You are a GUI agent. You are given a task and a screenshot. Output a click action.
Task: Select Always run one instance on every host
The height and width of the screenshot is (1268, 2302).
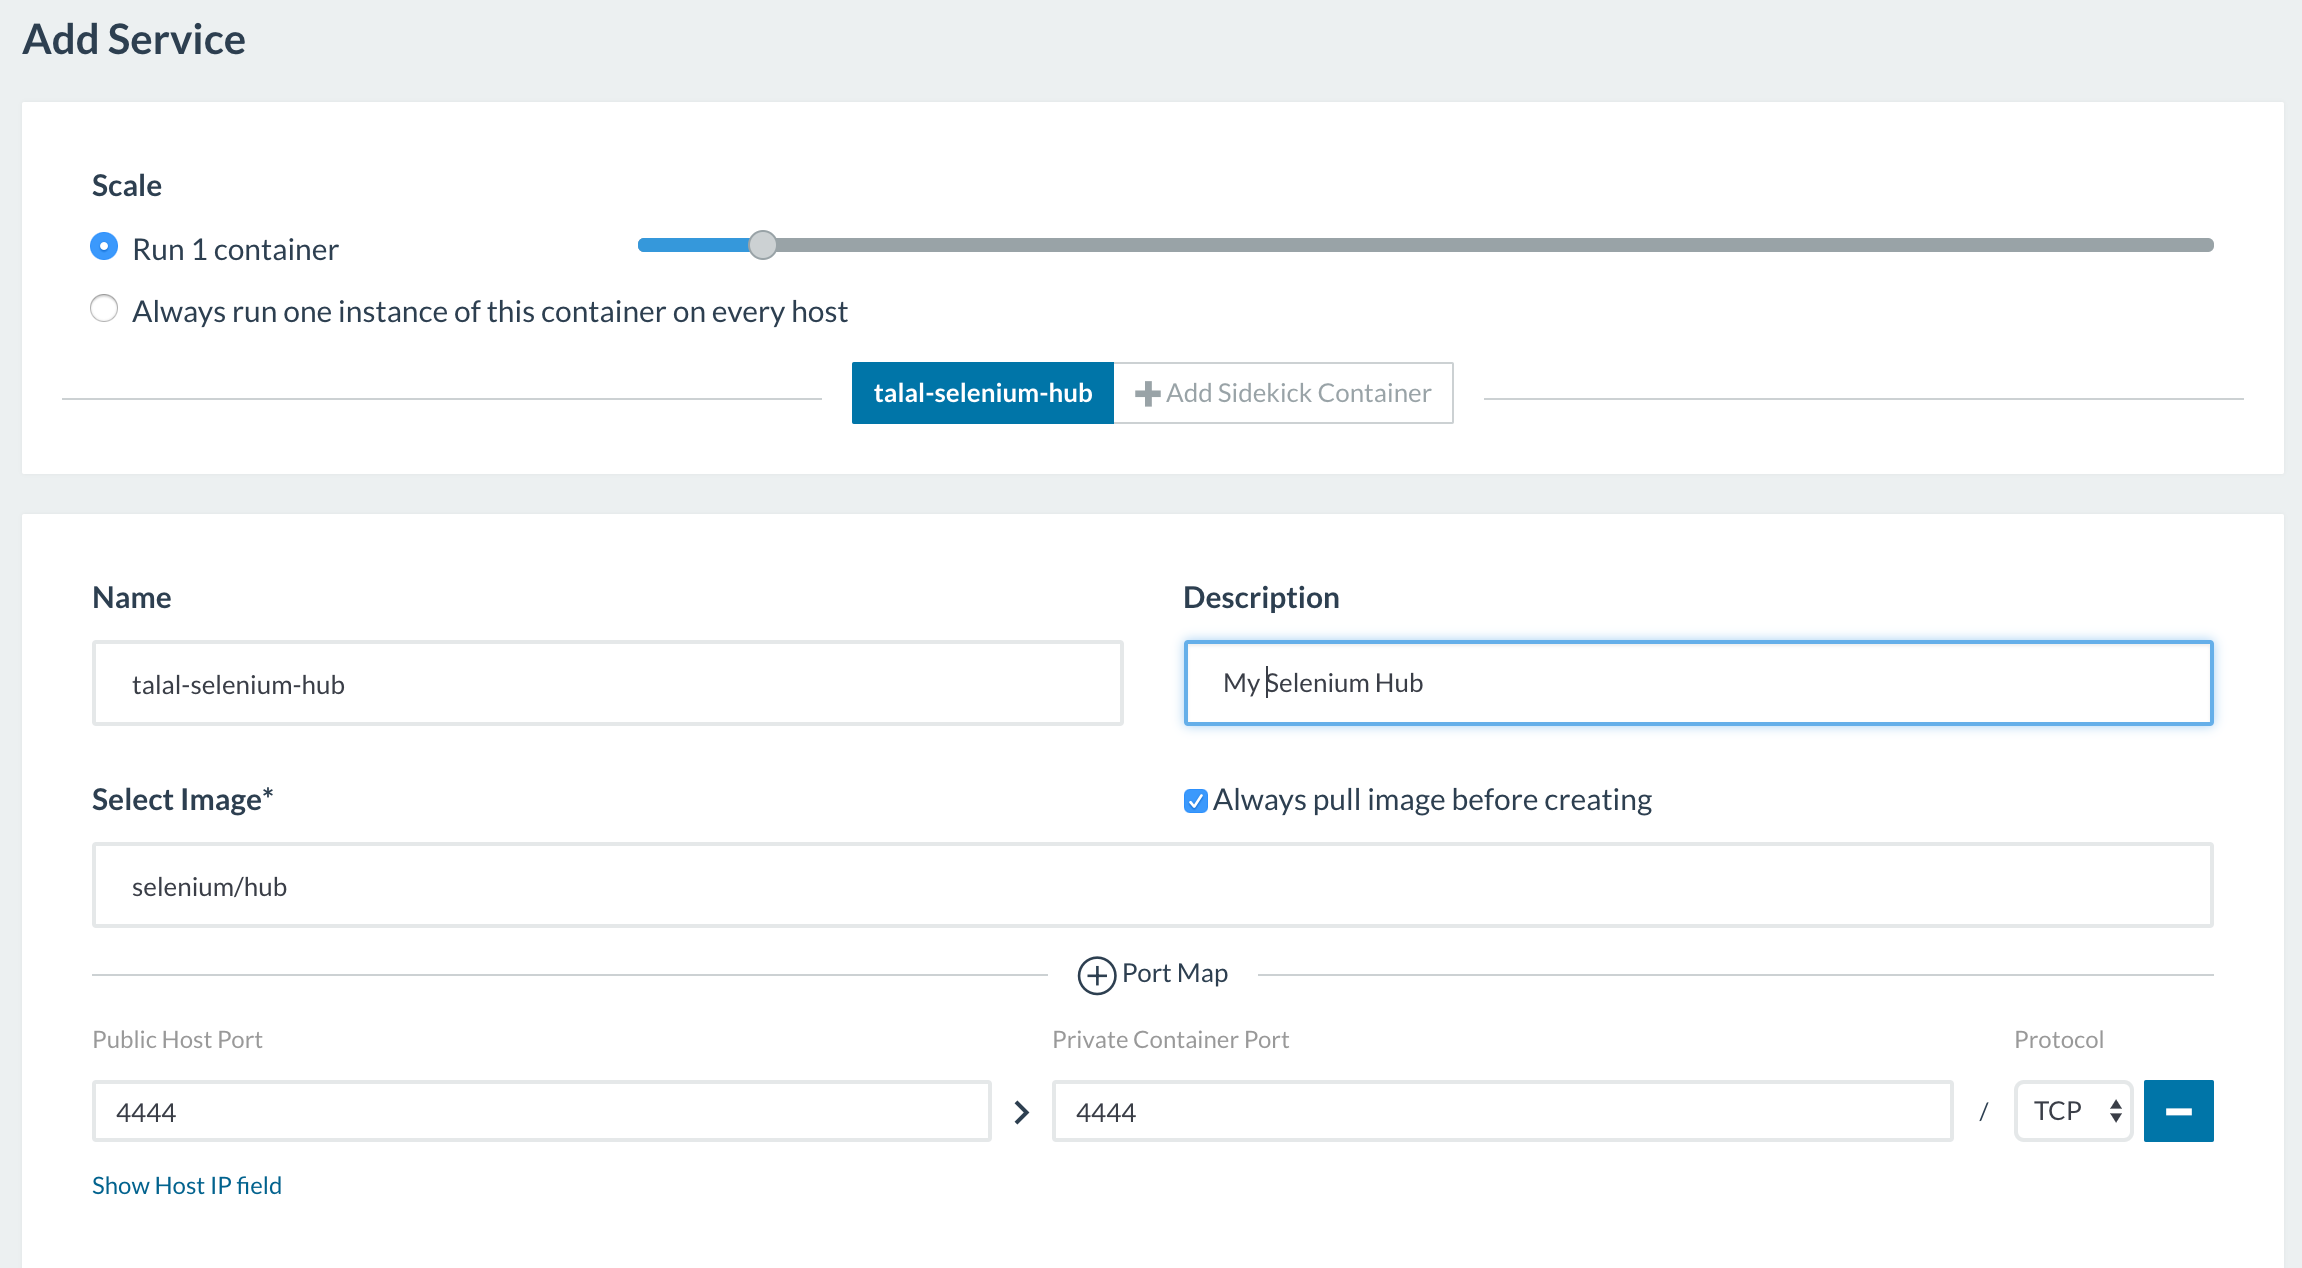pos(104,309)
